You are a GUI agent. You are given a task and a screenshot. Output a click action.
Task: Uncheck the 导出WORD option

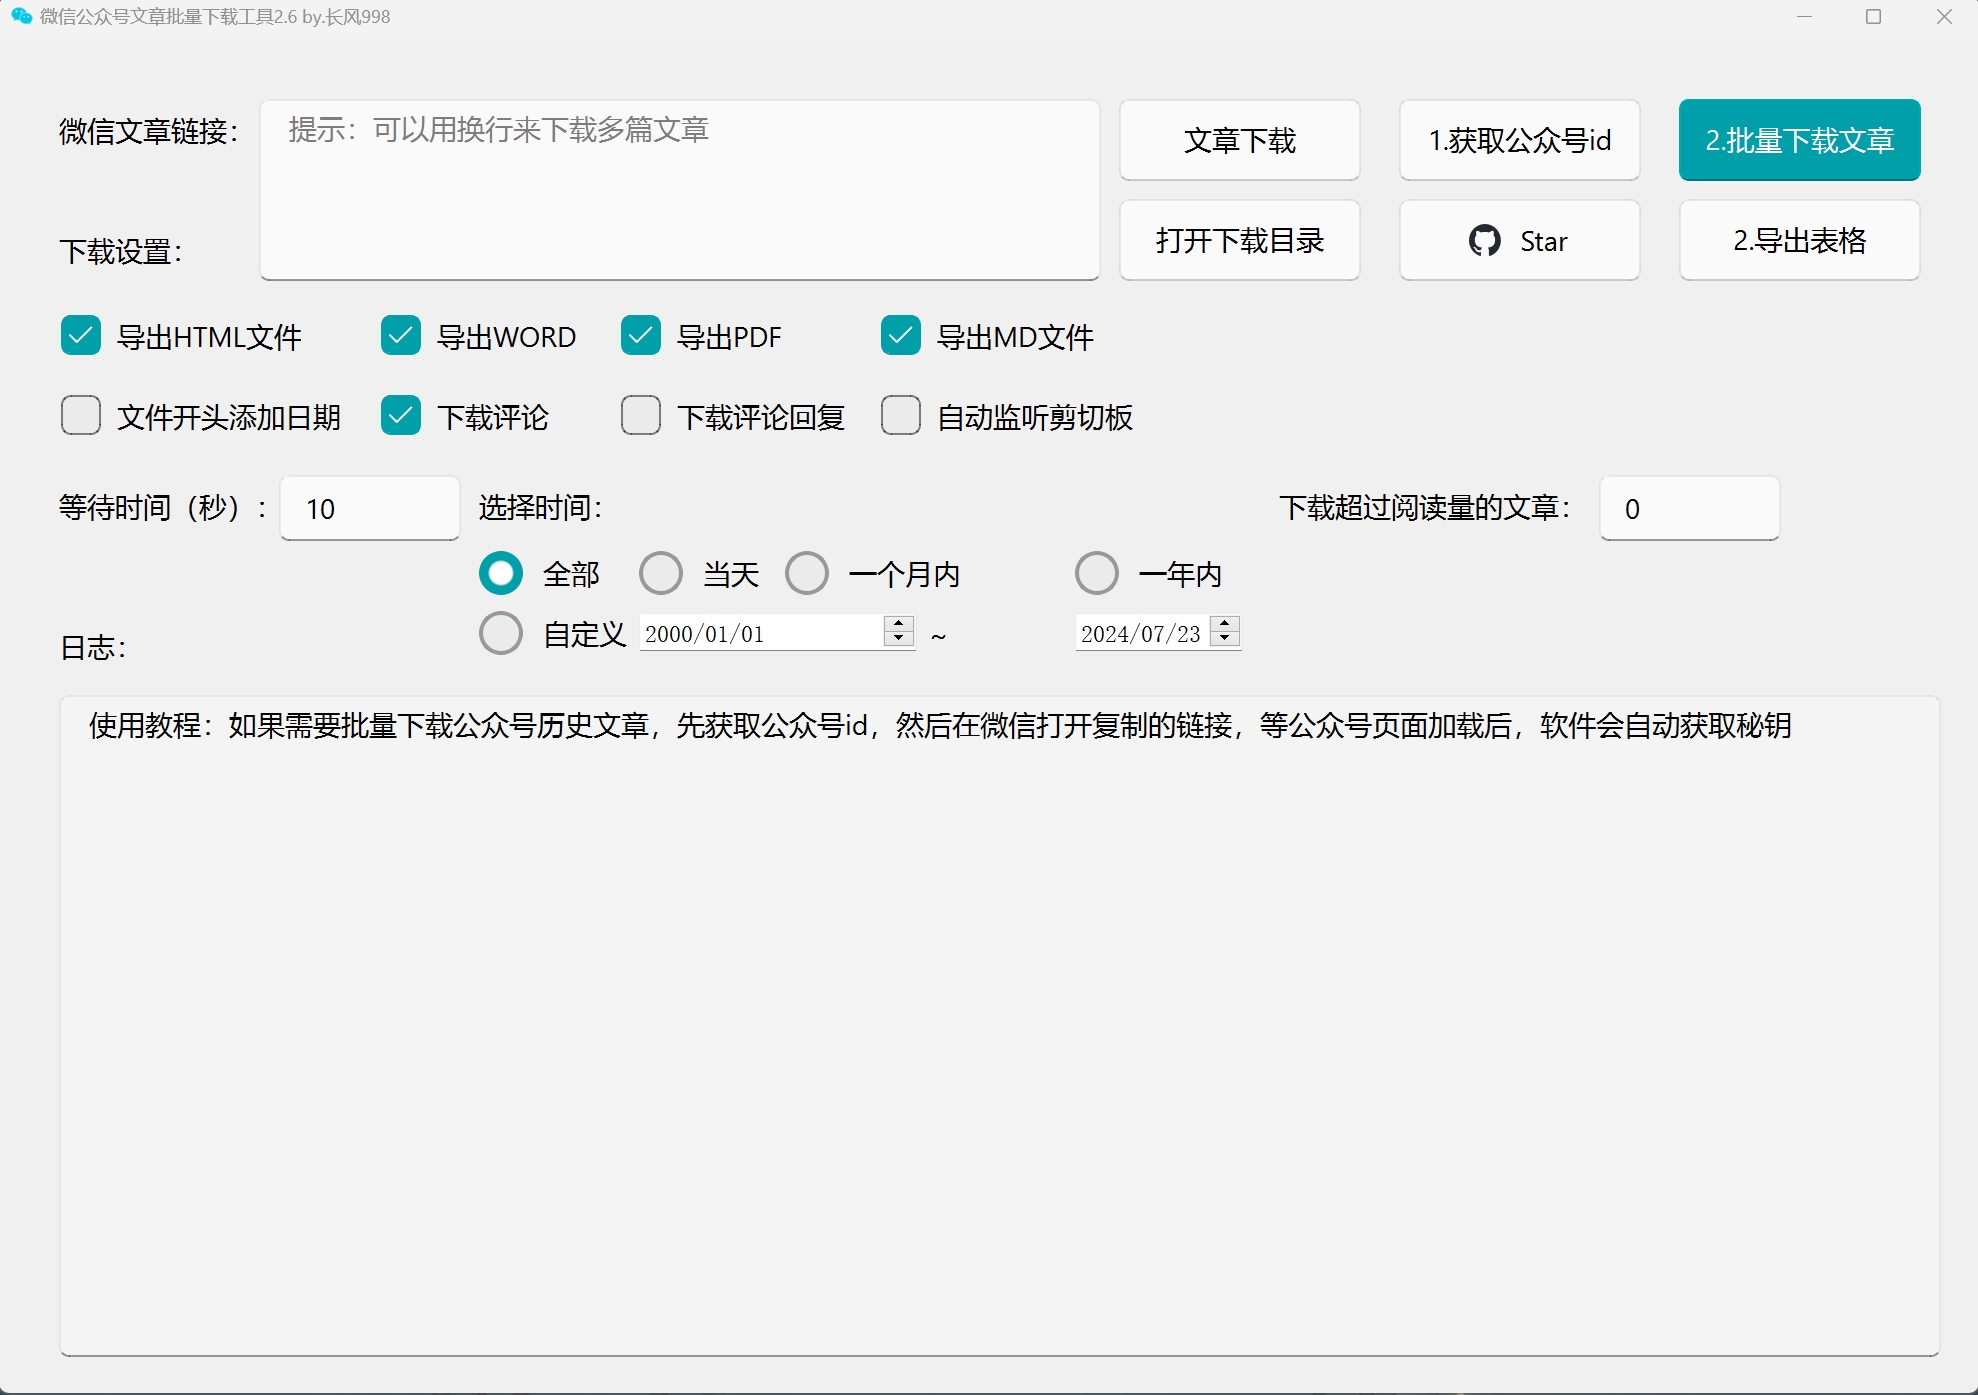[x=400, y=336]
